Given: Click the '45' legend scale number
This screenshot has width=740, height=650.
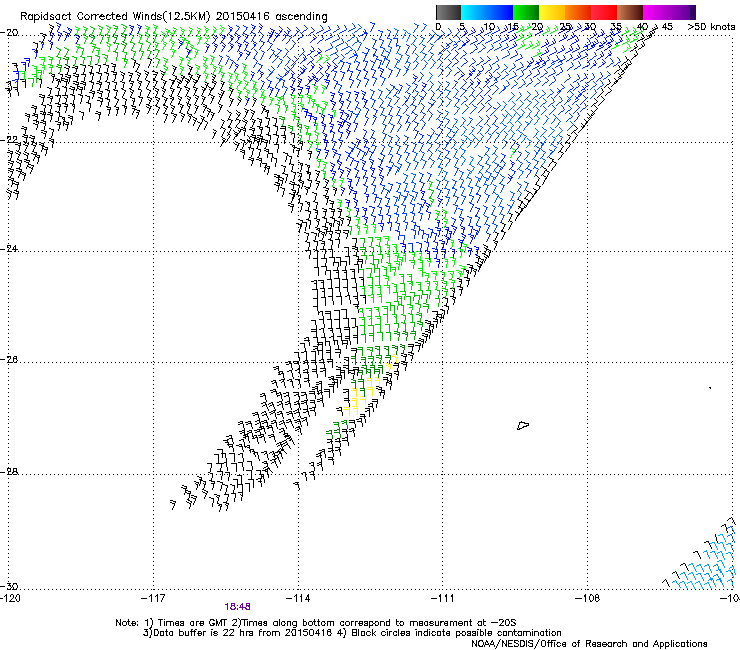Looking at the screenshot, I should [x=667, y=26].
